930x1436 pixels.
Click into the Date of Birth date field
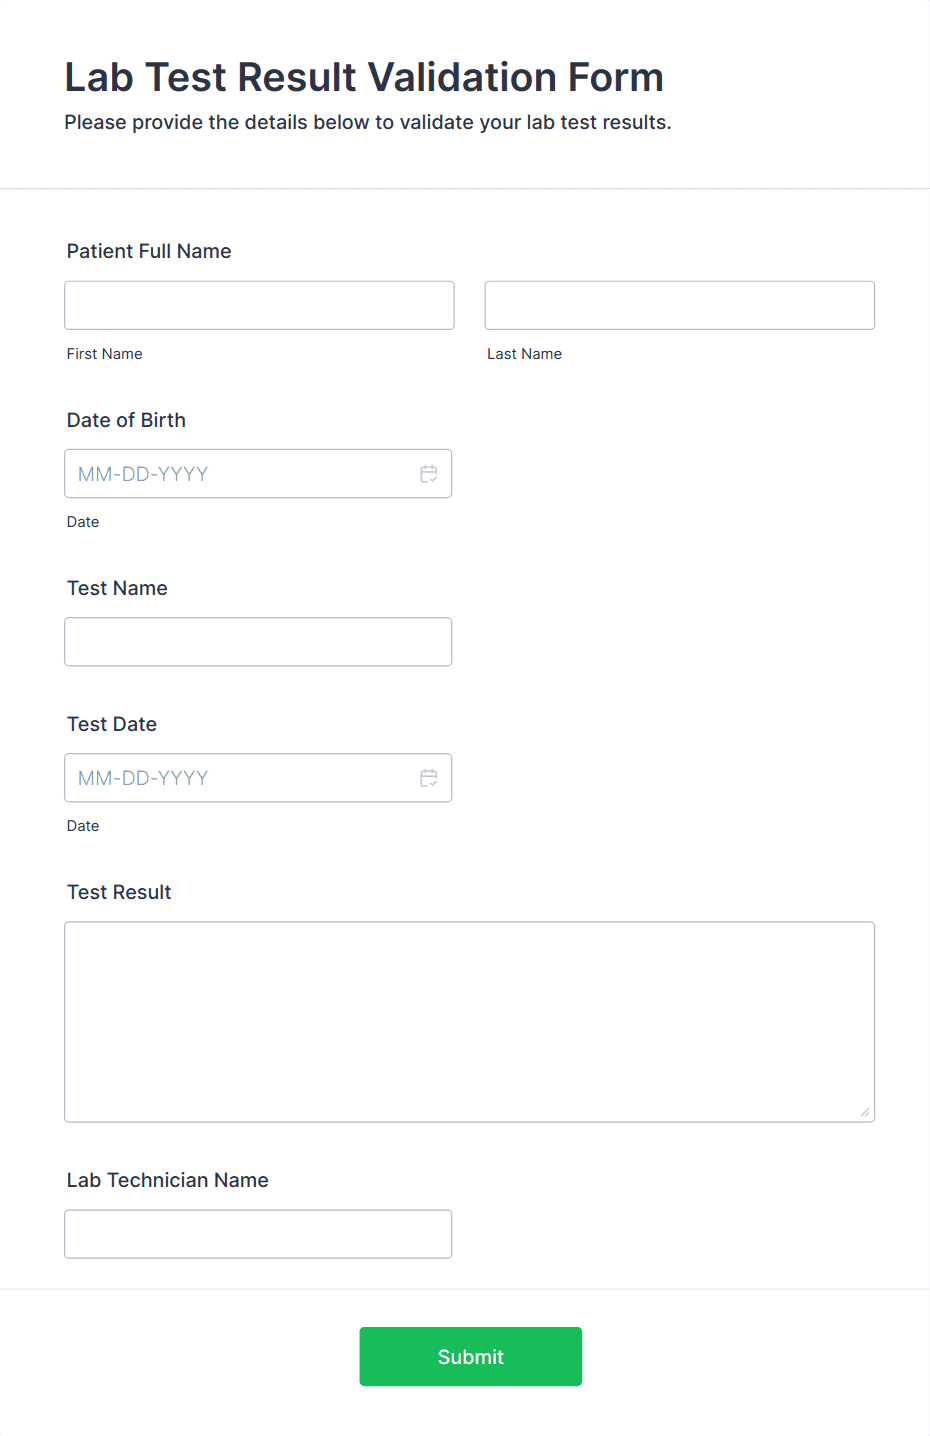click(x=240, y=474)
